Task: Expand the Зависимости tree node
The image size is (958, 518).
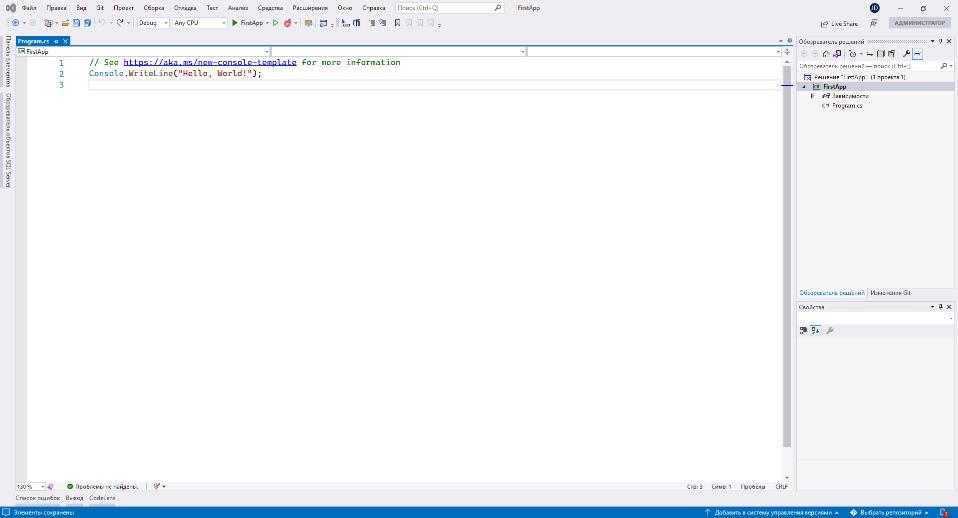Action: [813, 96]
